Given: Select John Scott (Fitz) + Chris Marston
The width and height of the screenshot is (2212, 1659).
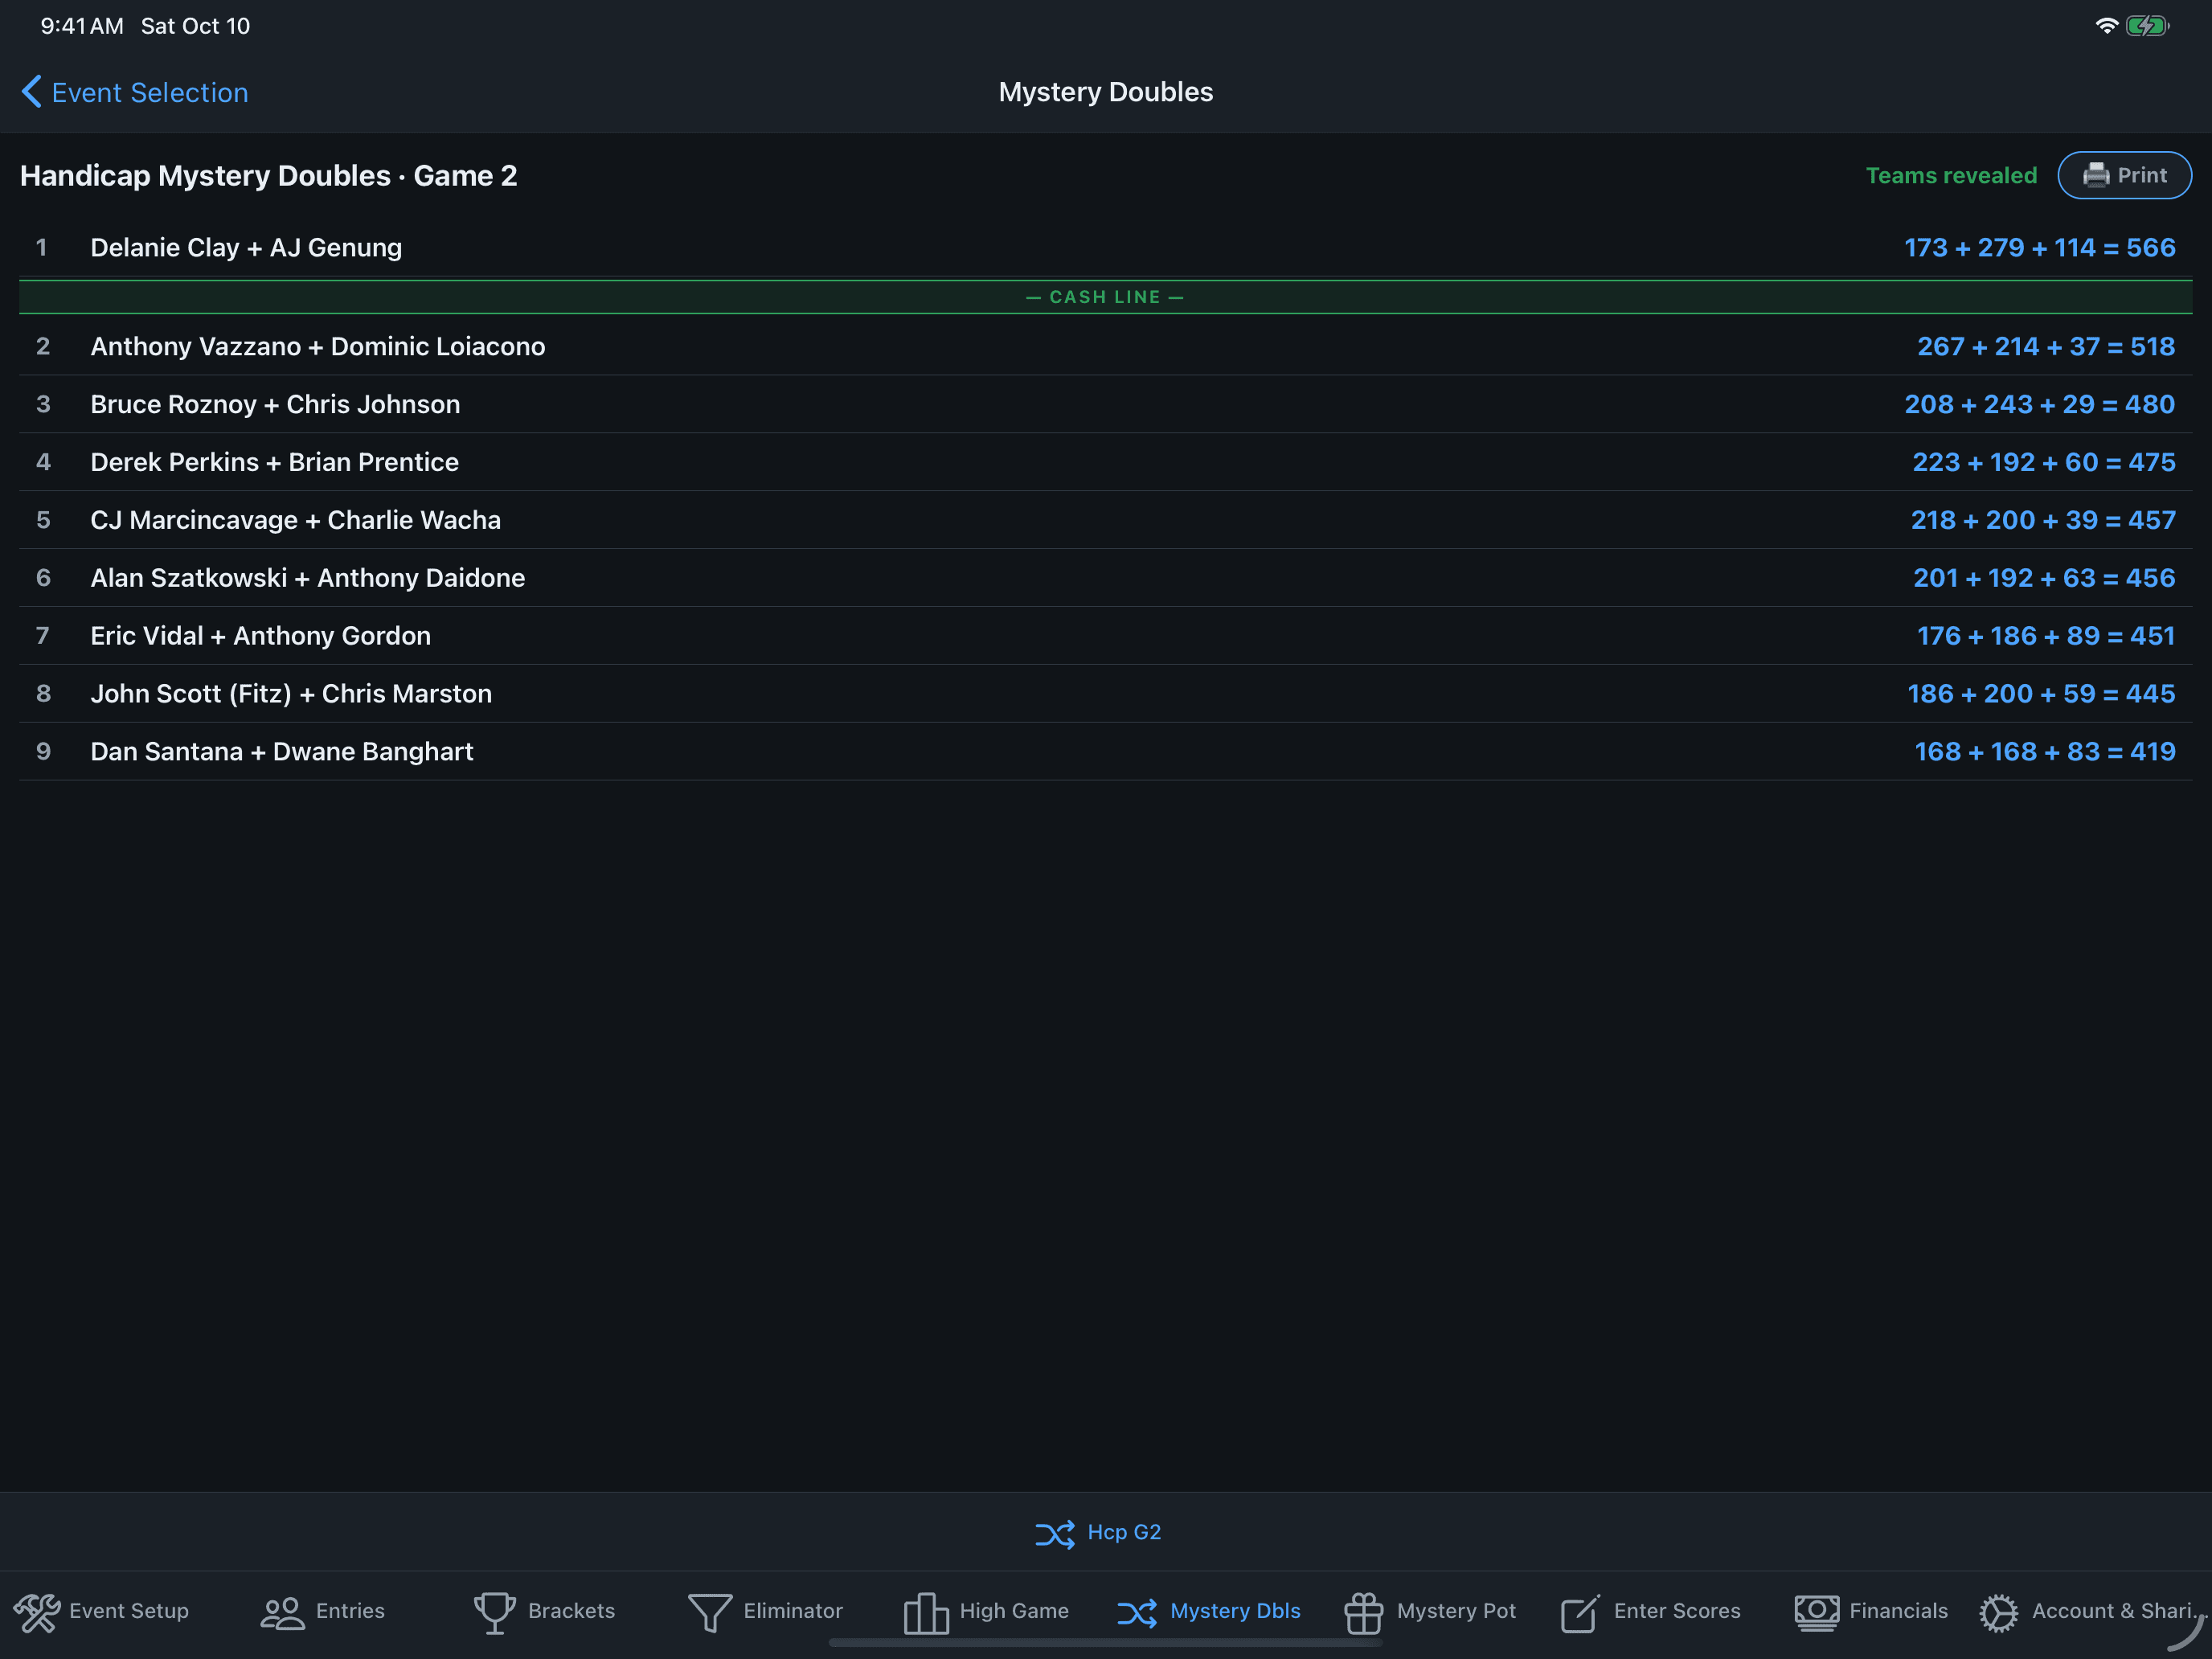Looking at the screenshot, I should pyautogui.click(x=1106, y=694).
